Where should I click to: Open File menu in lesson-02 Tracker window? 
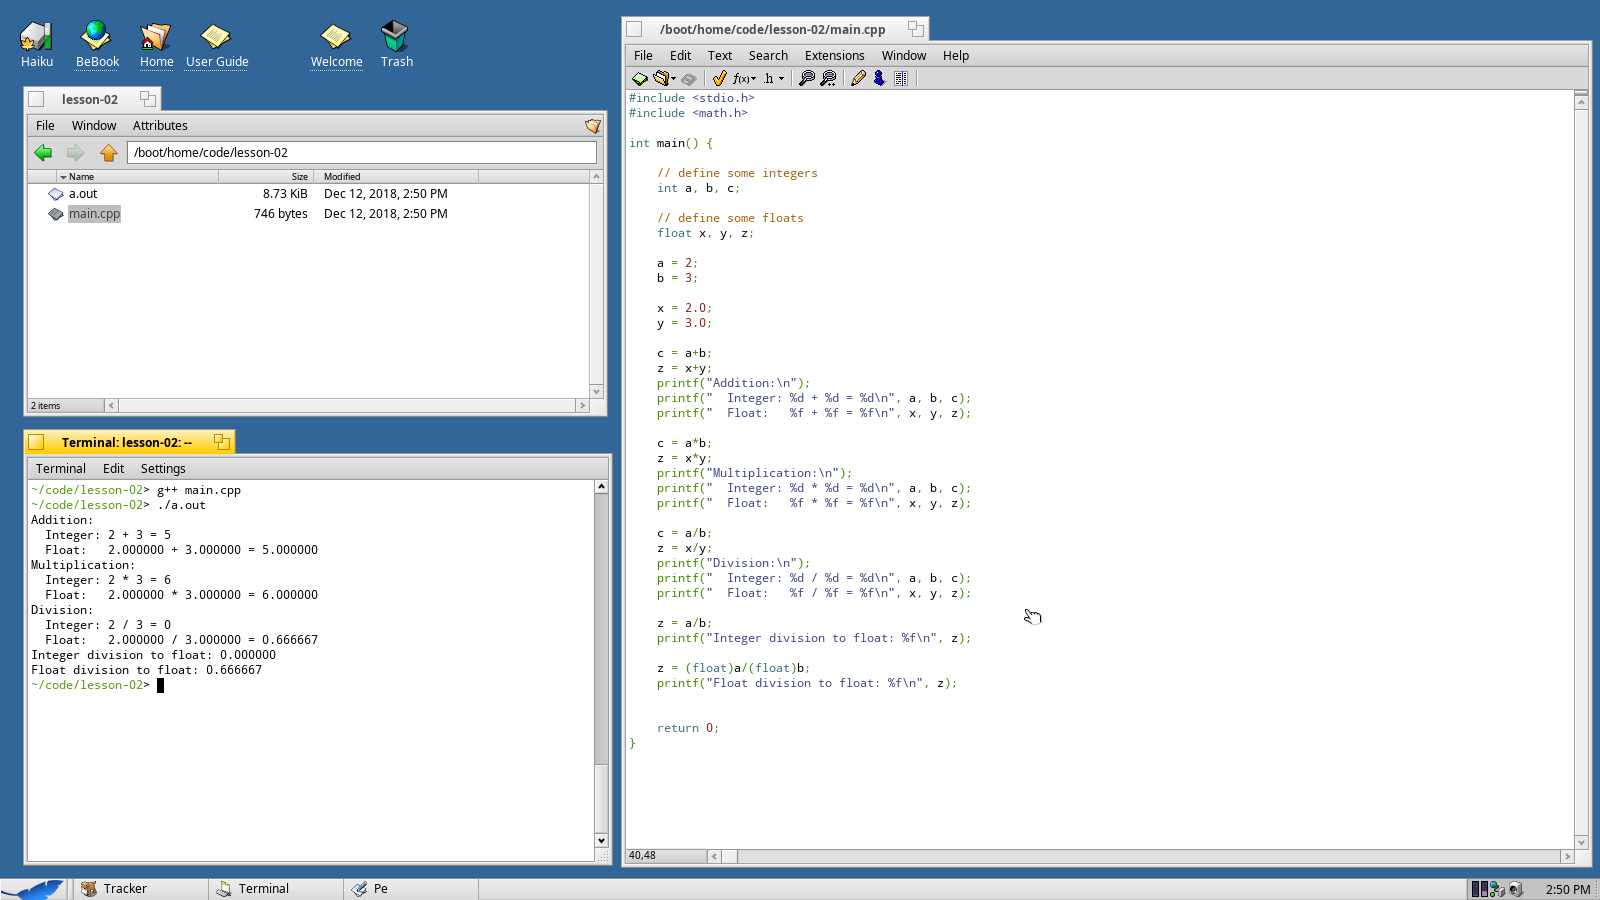coord(45,126)
